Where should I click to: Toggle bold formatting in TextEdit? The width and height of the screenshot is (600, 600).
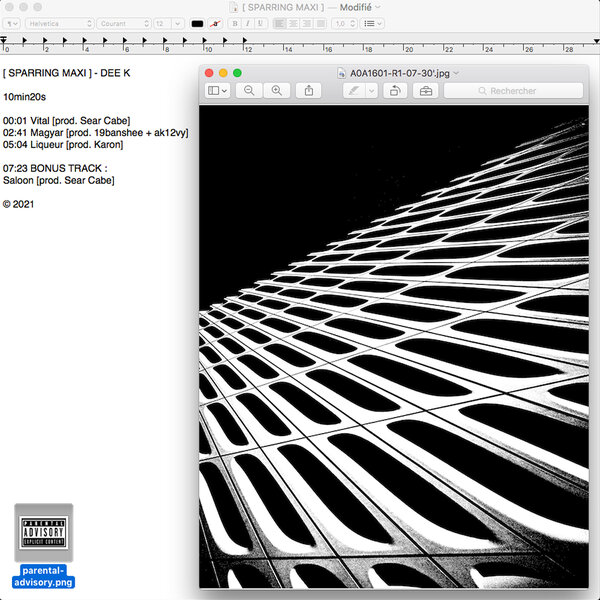tap(234, 23)
